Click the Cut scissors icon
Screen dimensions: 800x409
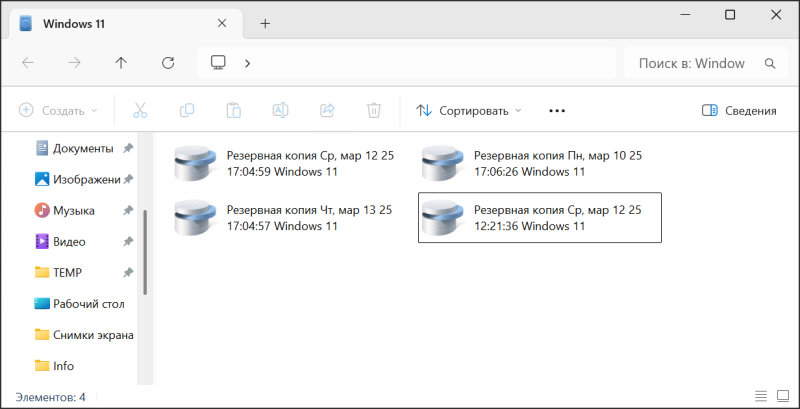click(140, 111)
